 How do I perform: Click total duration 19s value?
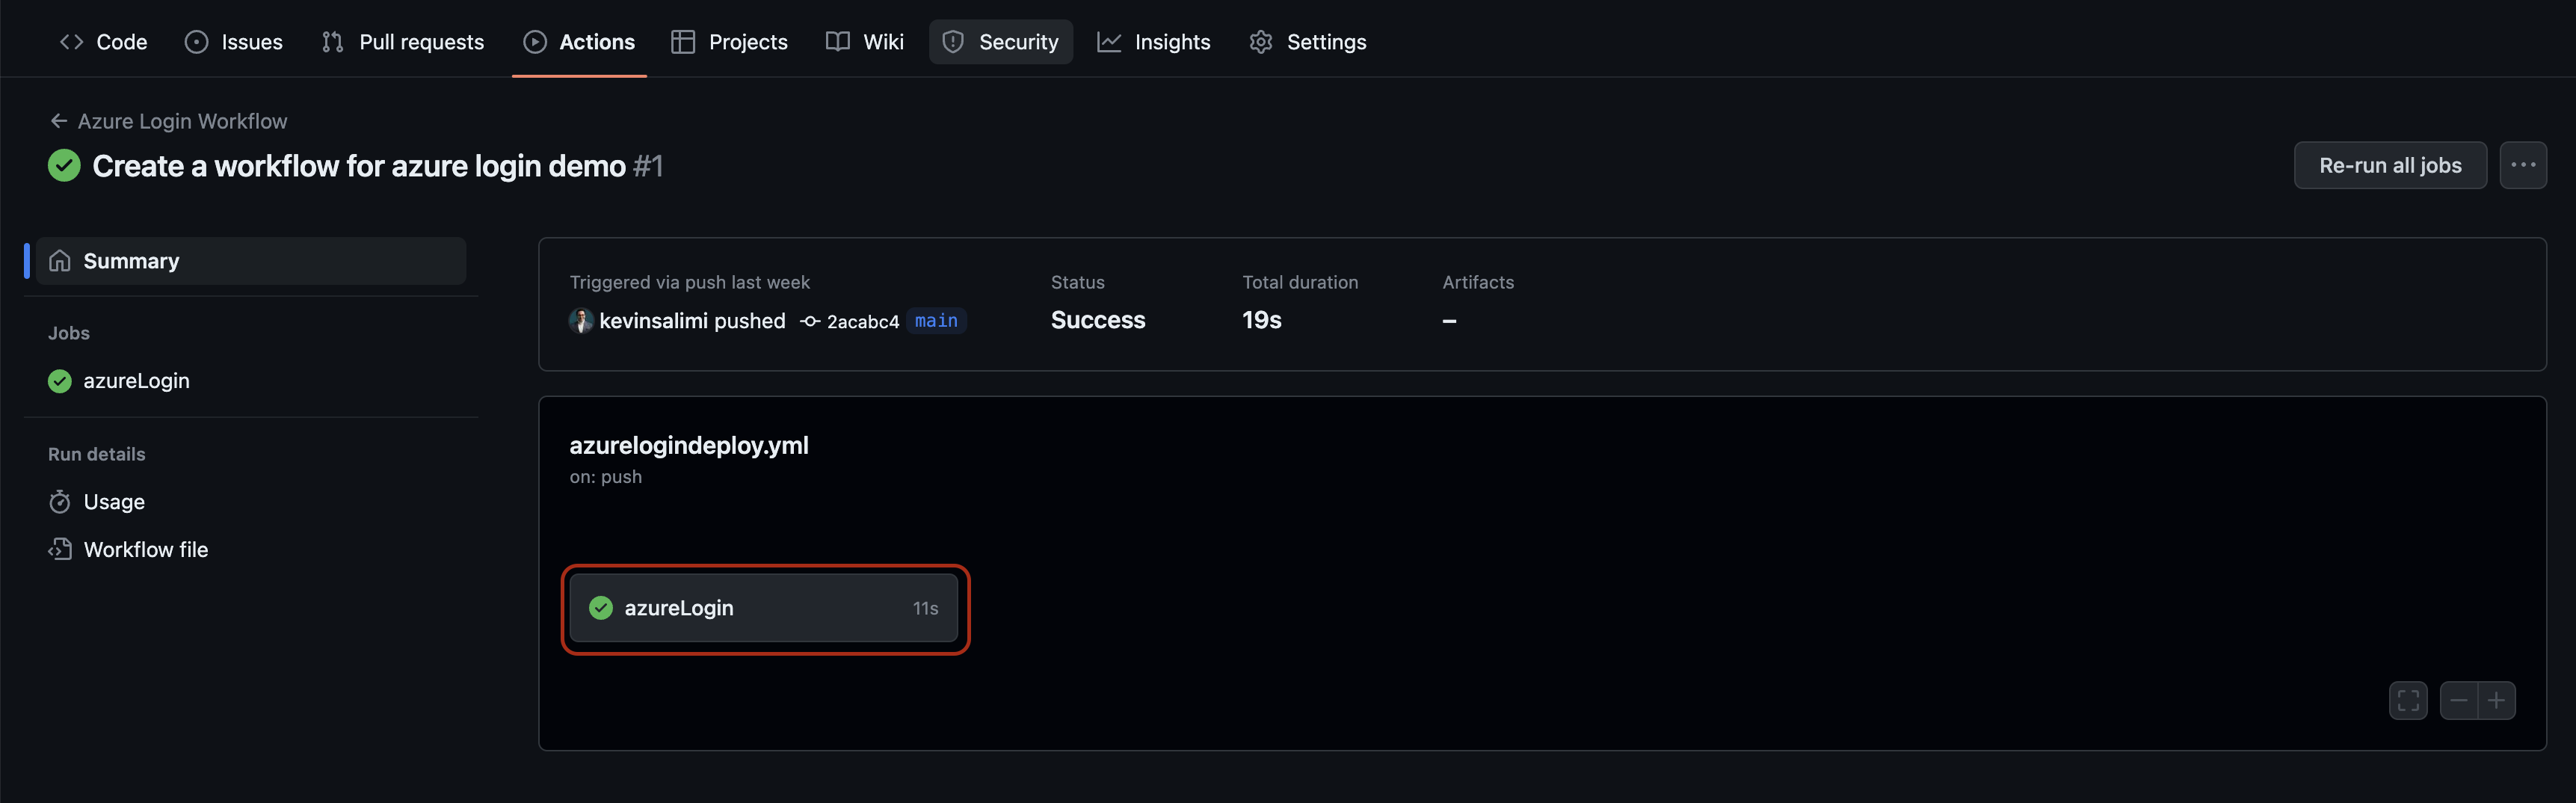[1262, 320]
